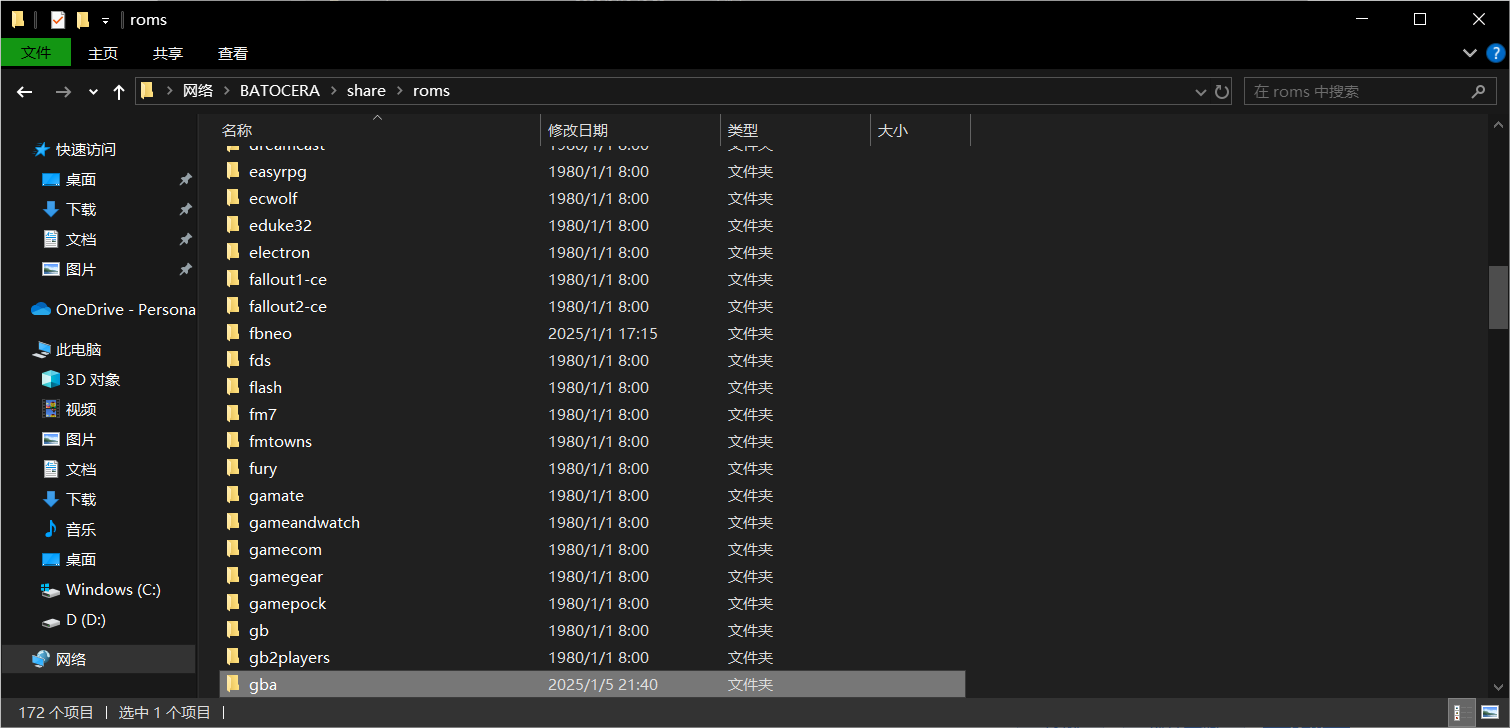This screenshot has height=728, width=1510.
Task: Select the fury folder name
Action: pyautogui.click(x=263, y=468)
